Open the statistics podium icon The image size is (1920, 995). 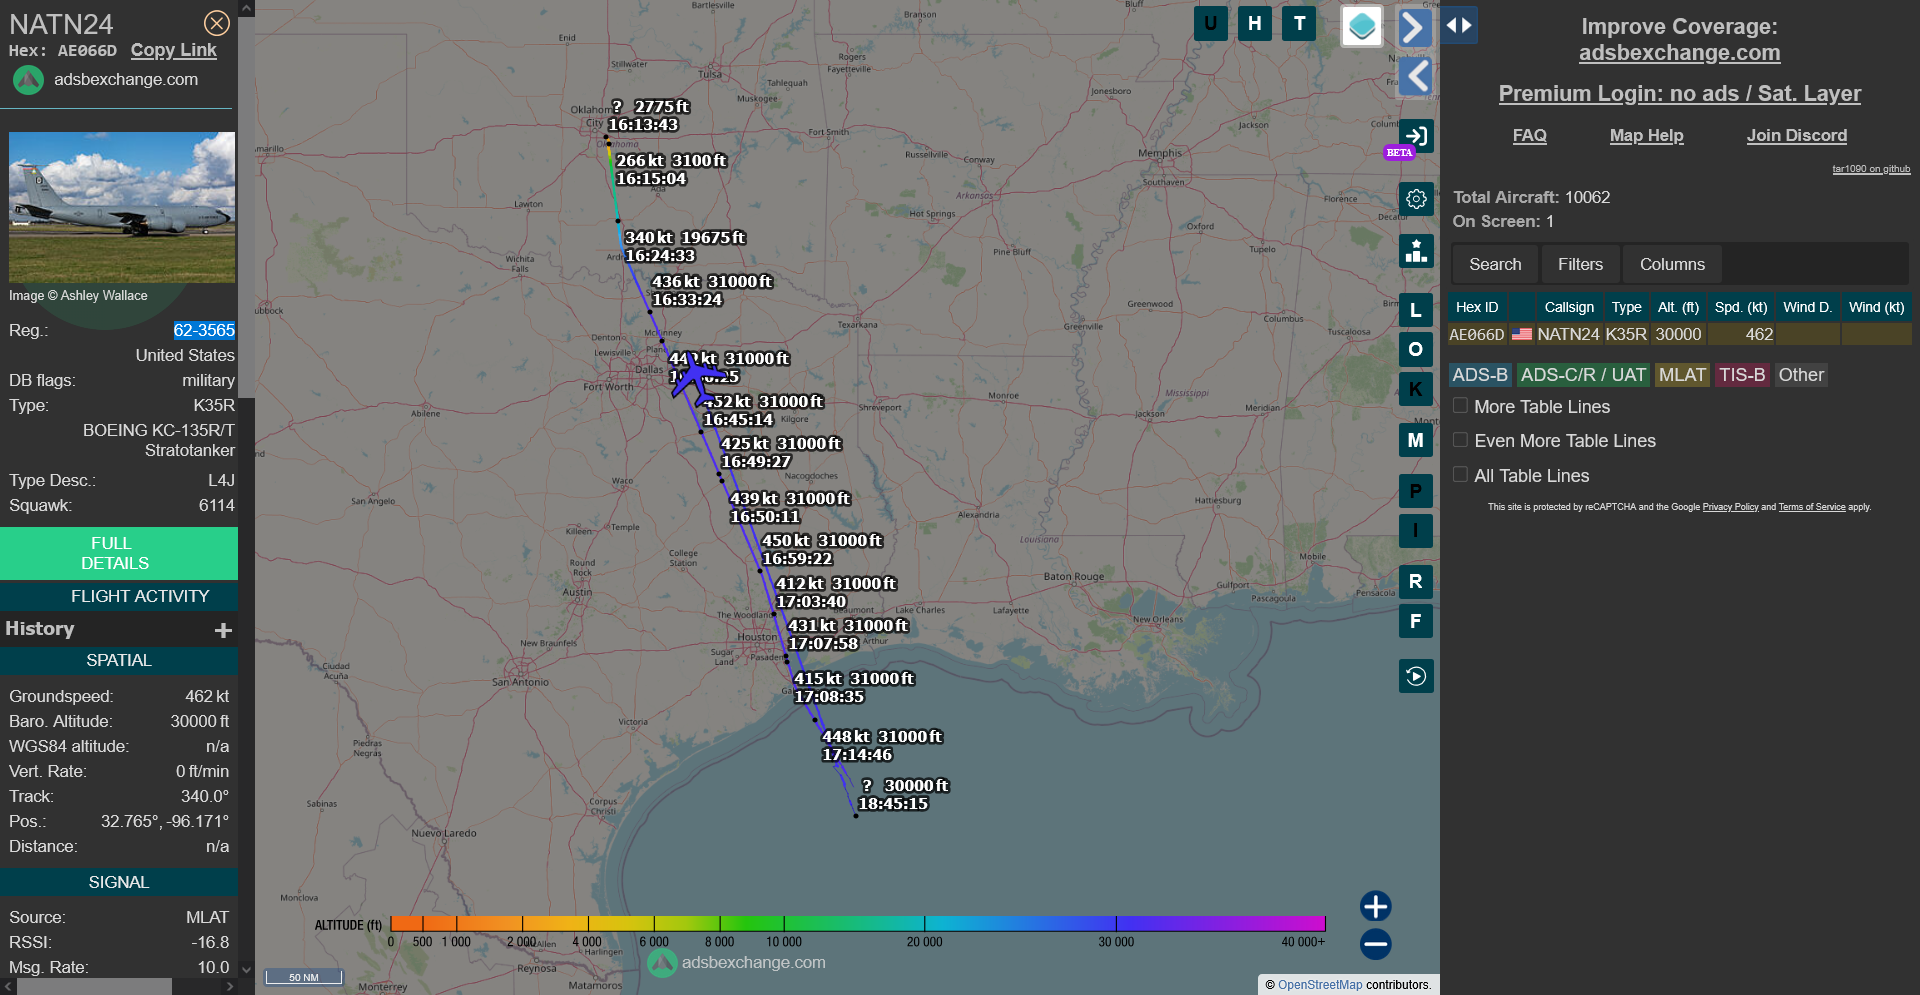1416,251
